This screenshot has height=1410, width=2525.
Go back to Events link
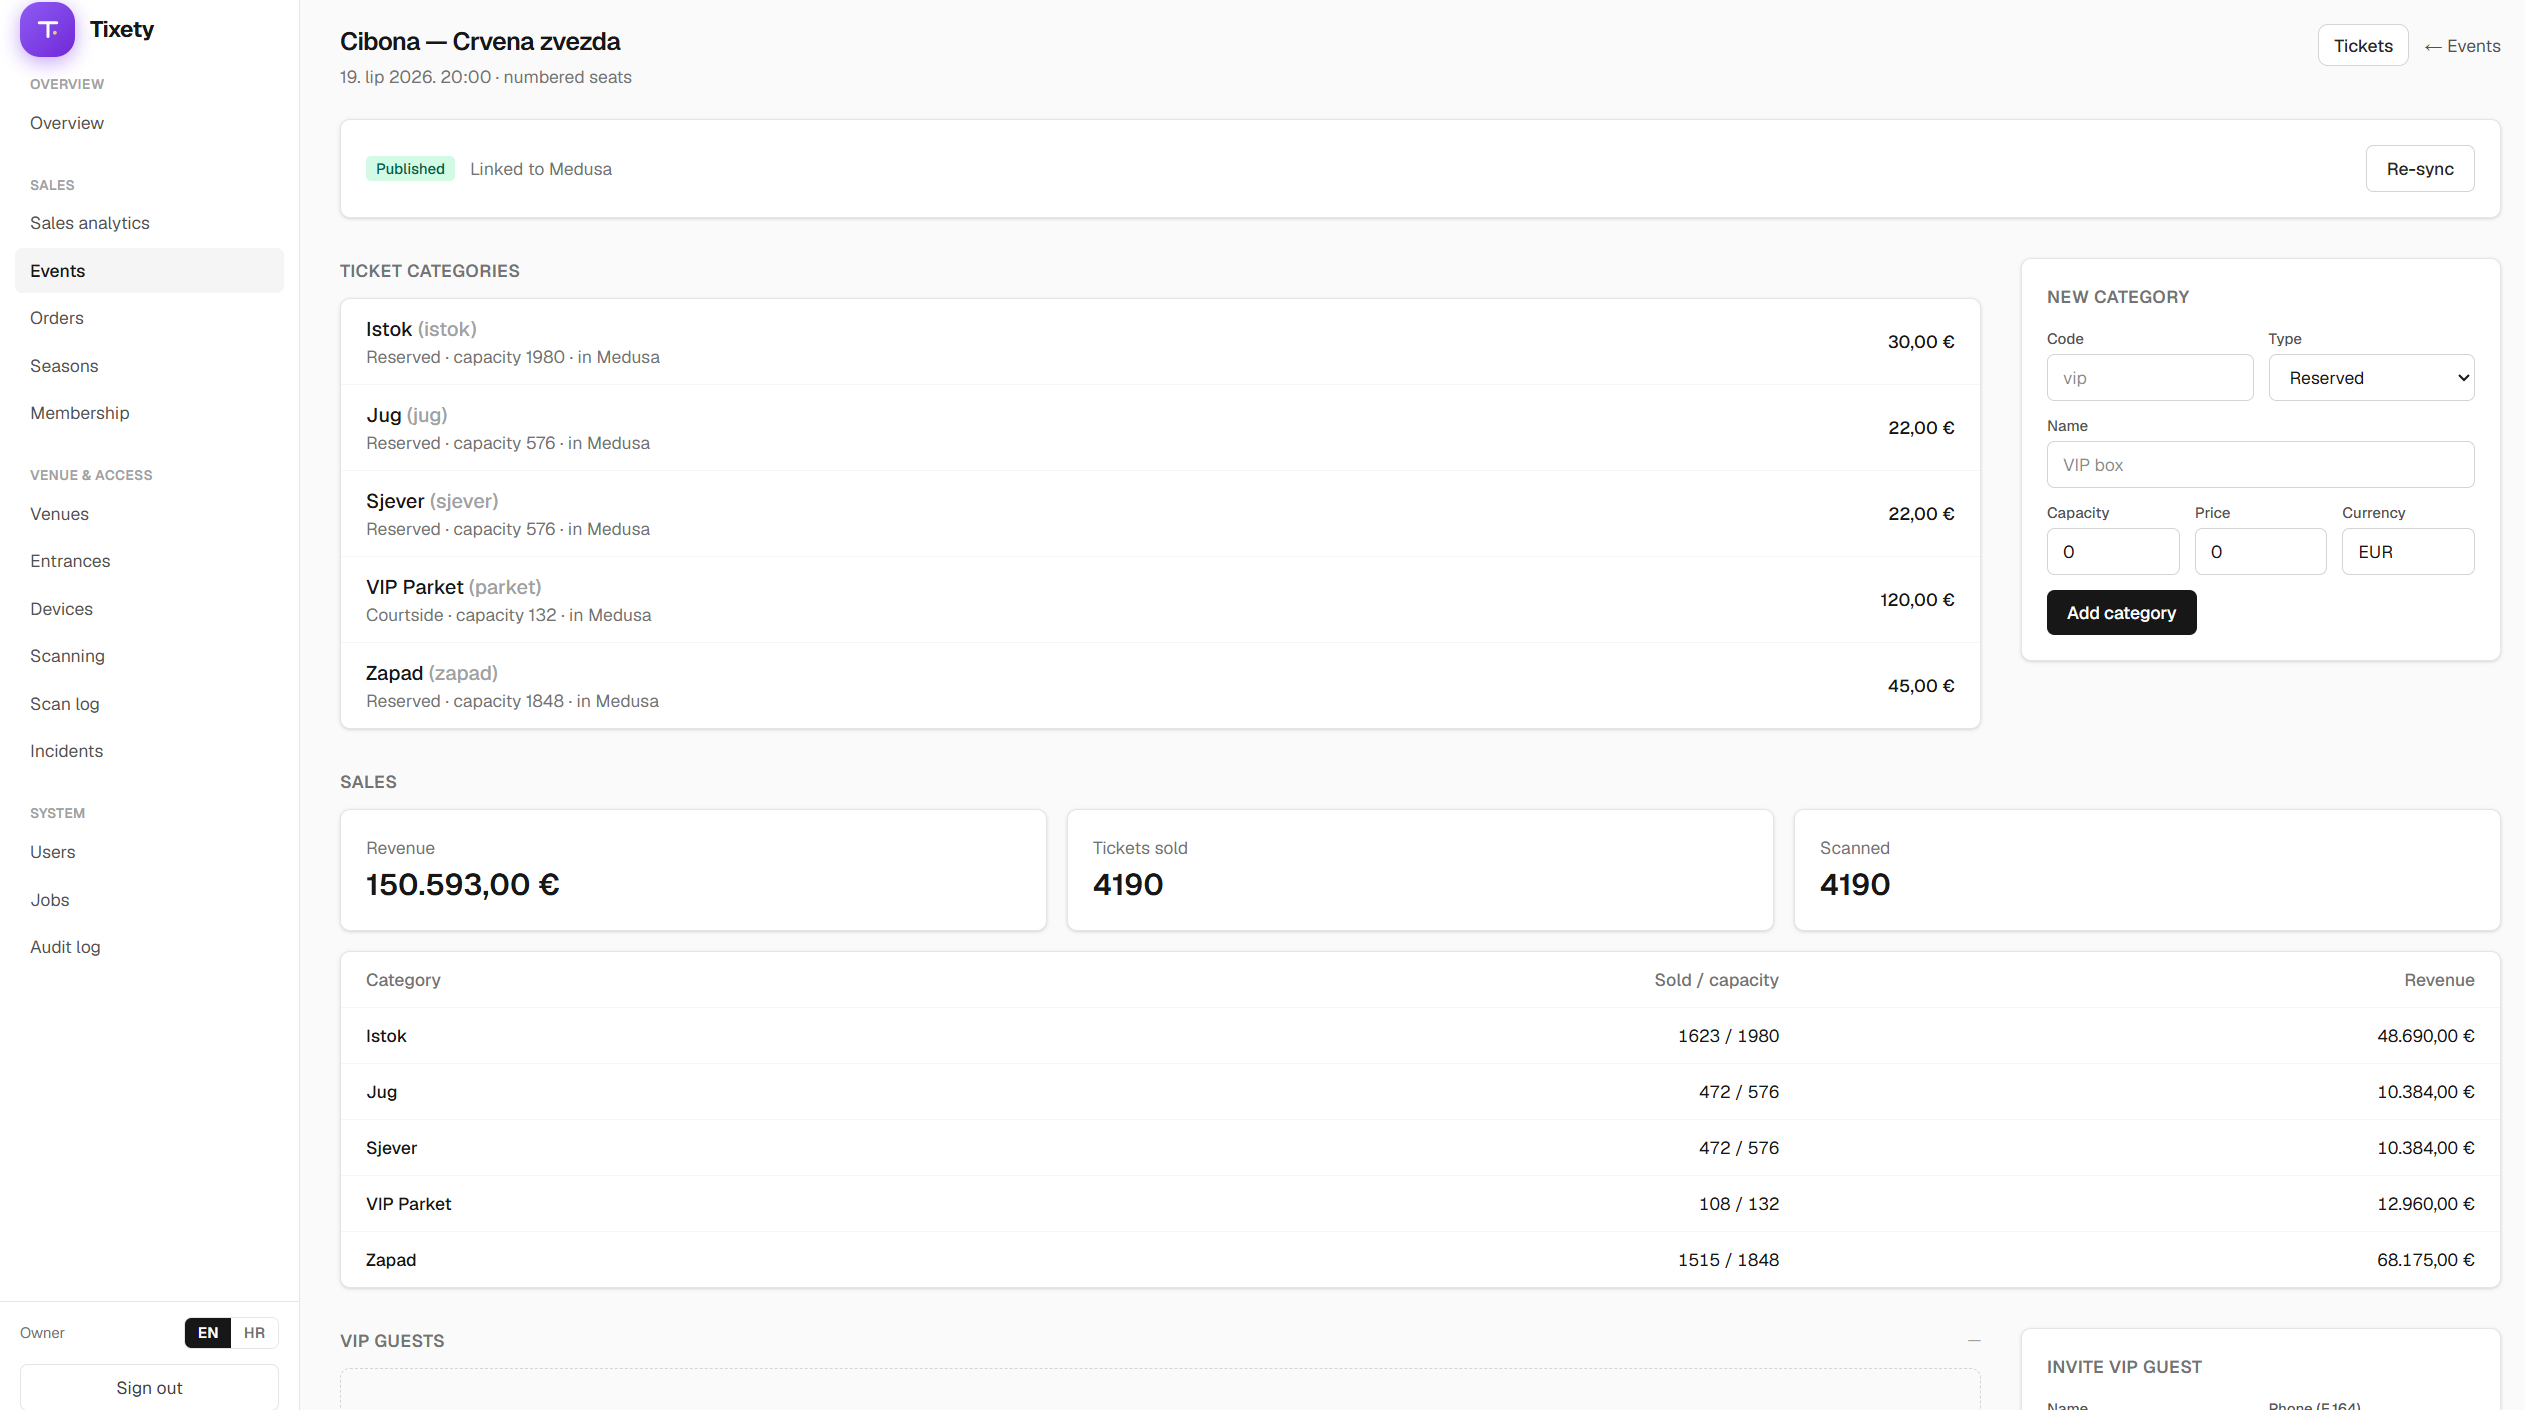pos(2462,46)
